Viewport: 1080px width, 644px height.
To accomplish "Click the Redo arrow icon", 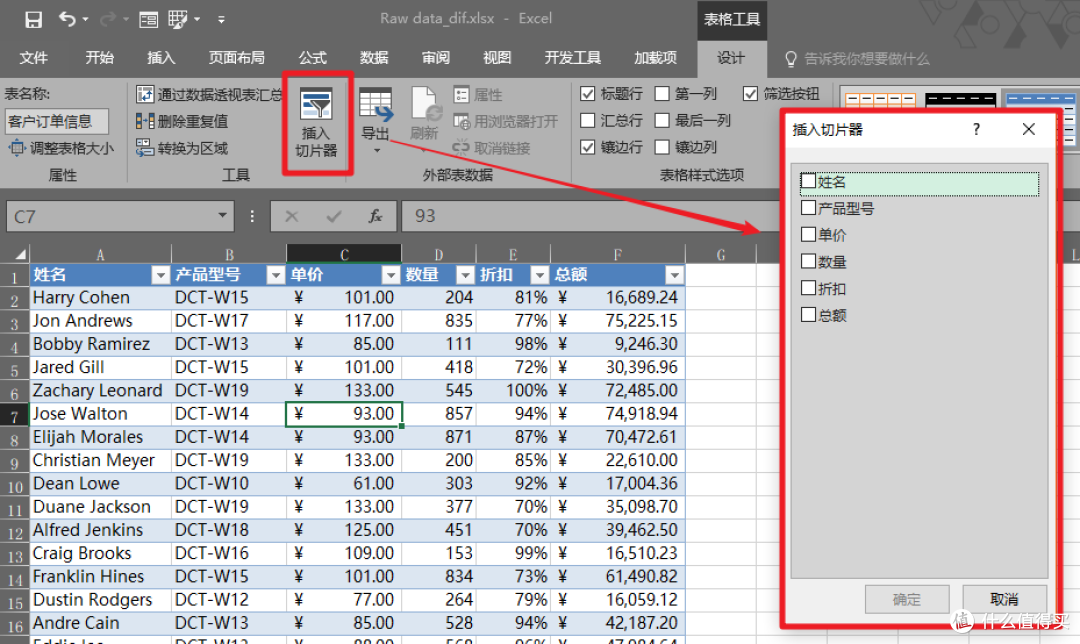I will point(108,19).
